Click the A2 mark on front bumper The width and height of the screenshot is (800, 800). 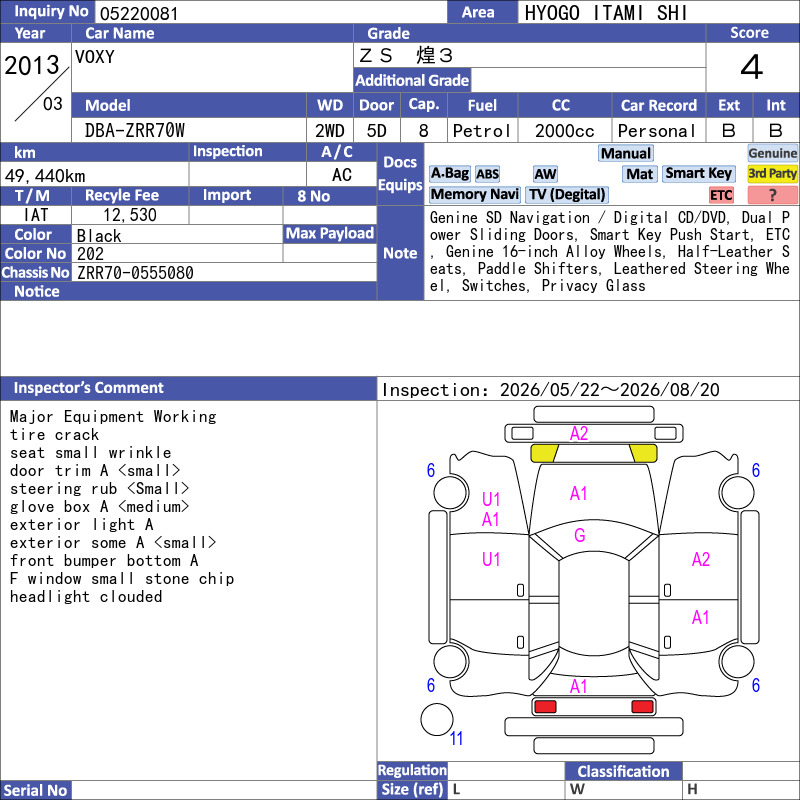579,434
